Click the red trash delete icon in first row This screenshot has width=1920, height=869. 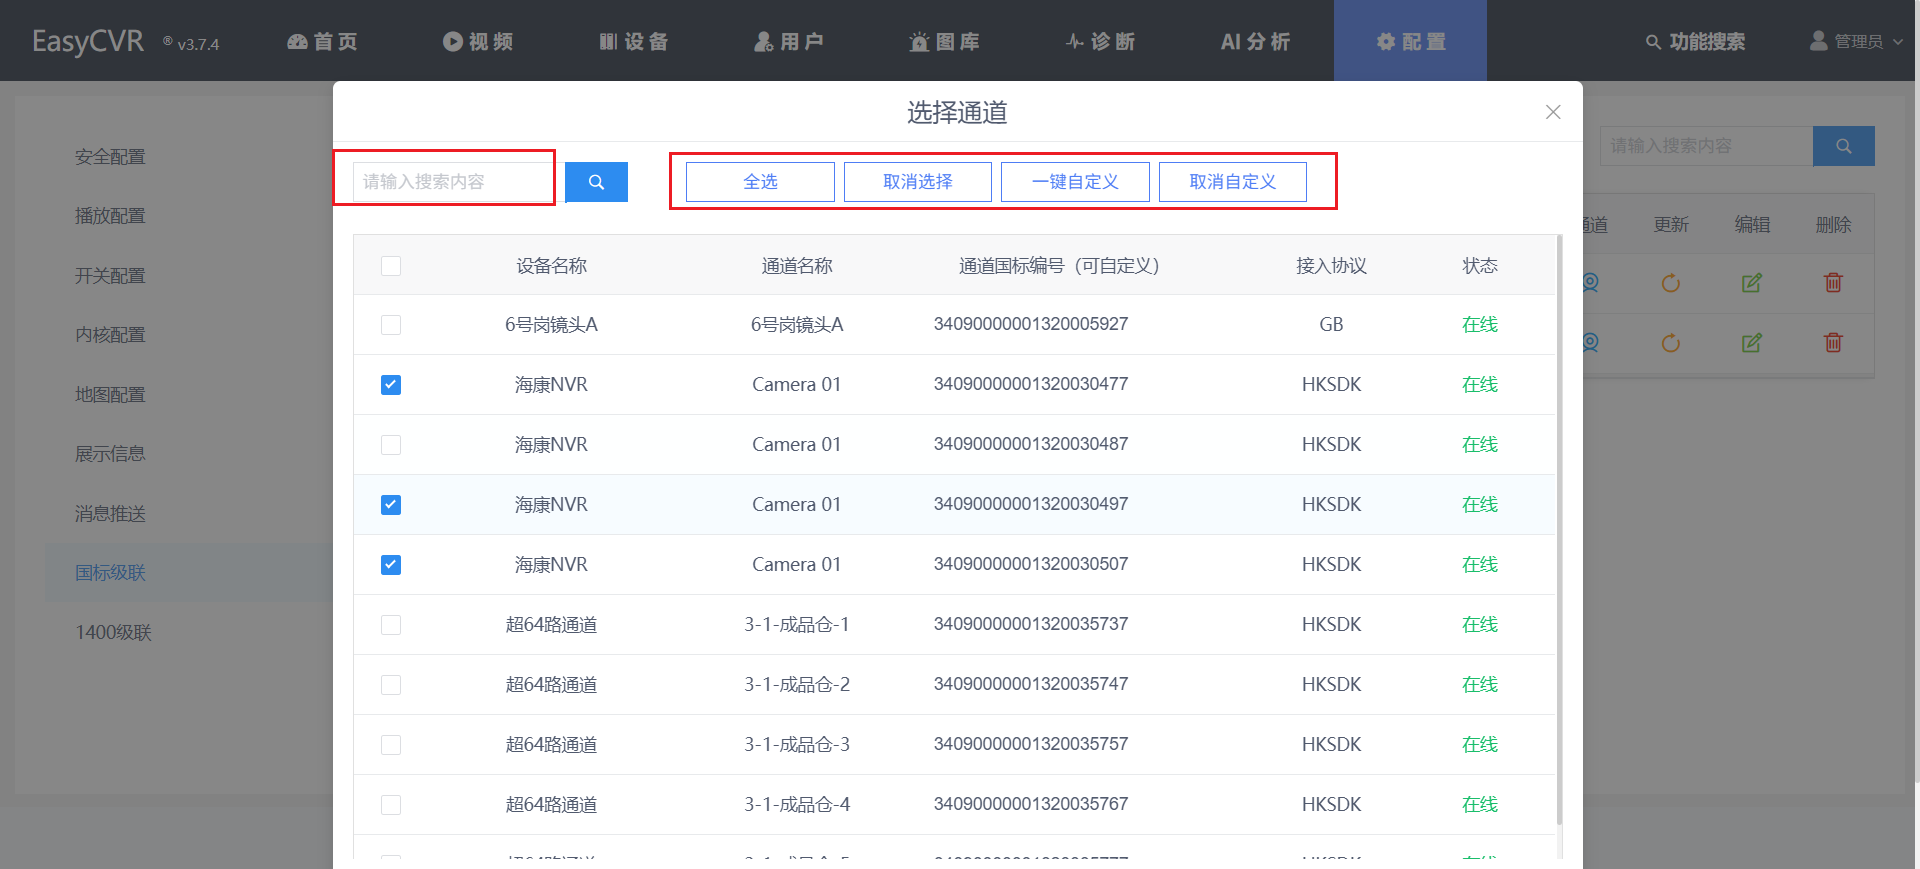tap(1832, 283)
